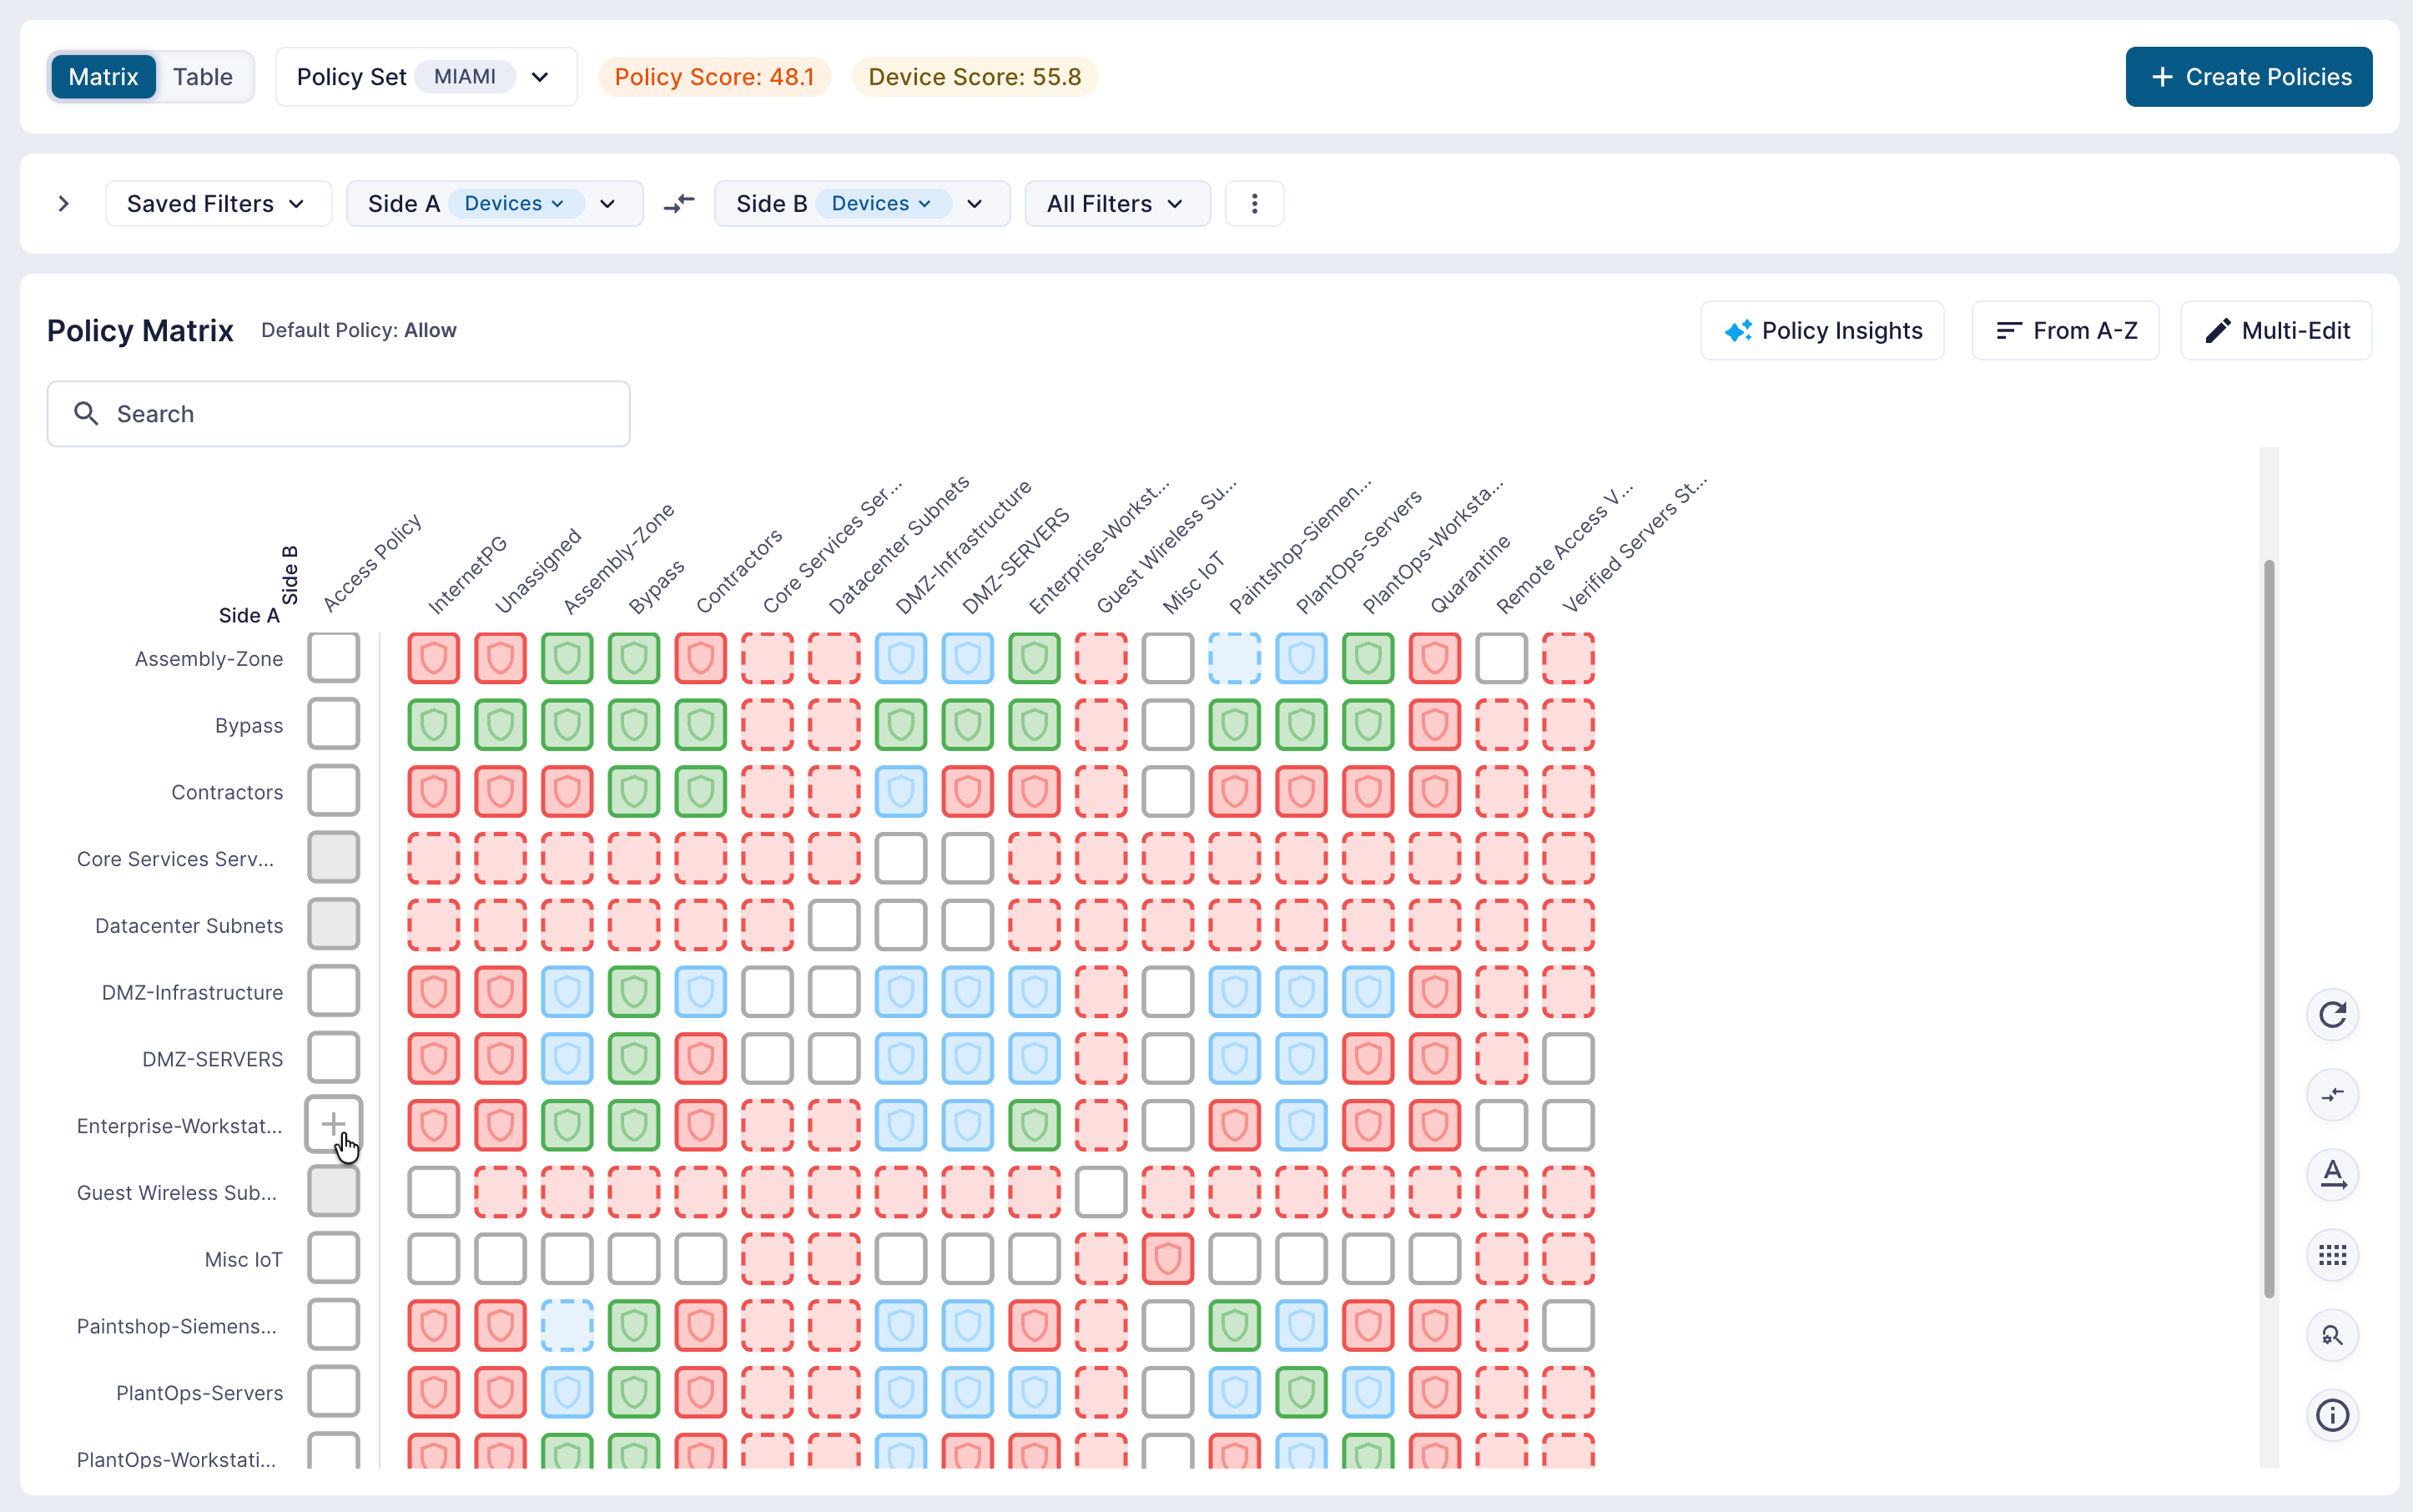Image resolution: width=2413 pixels, height=1512 pixels.
Task: Toggle the Misc IoT Access Policy checkbox
Action: point(333,1259)
